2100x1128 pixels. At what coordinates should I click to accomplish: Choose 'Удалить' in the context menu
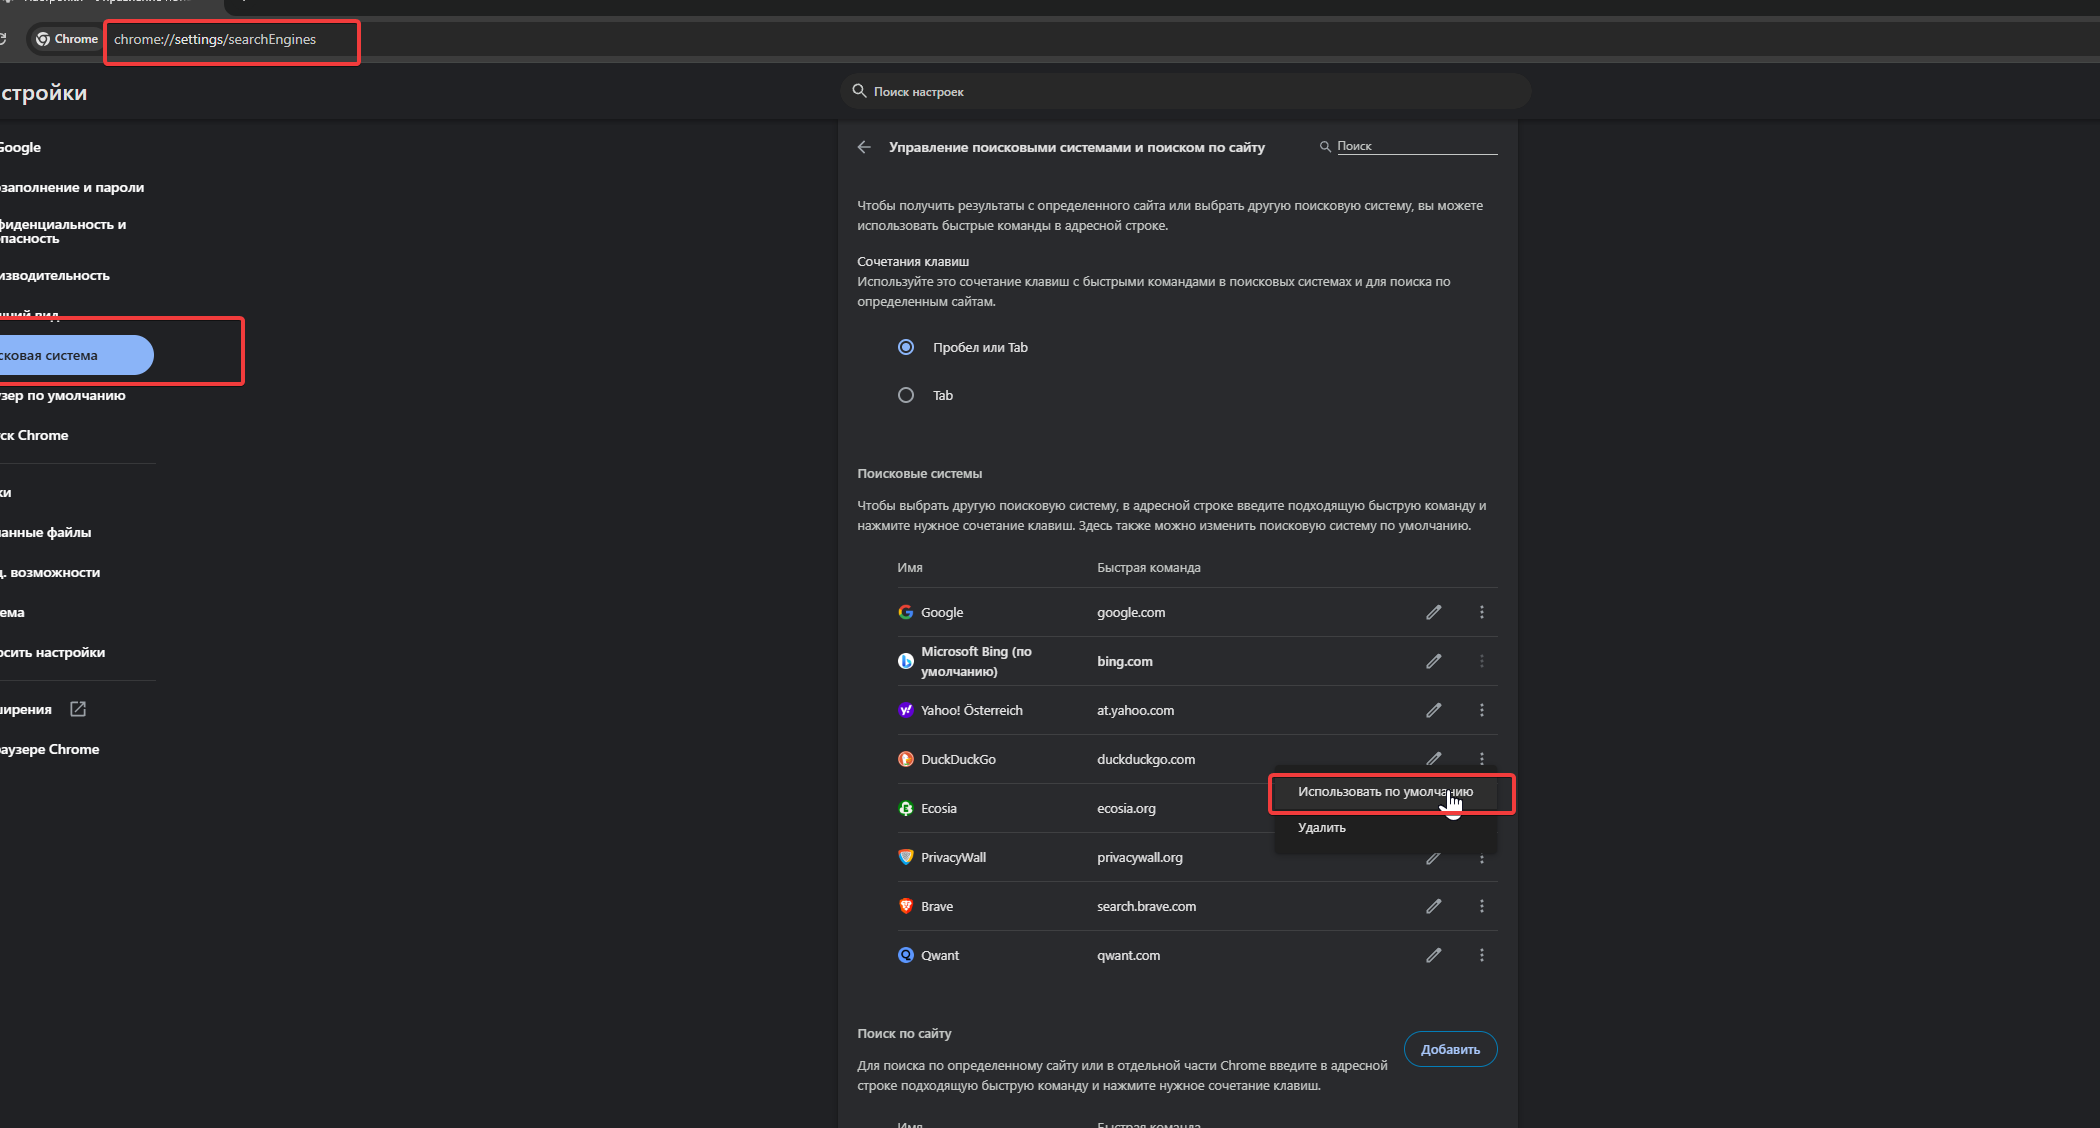coord(1321,828)
